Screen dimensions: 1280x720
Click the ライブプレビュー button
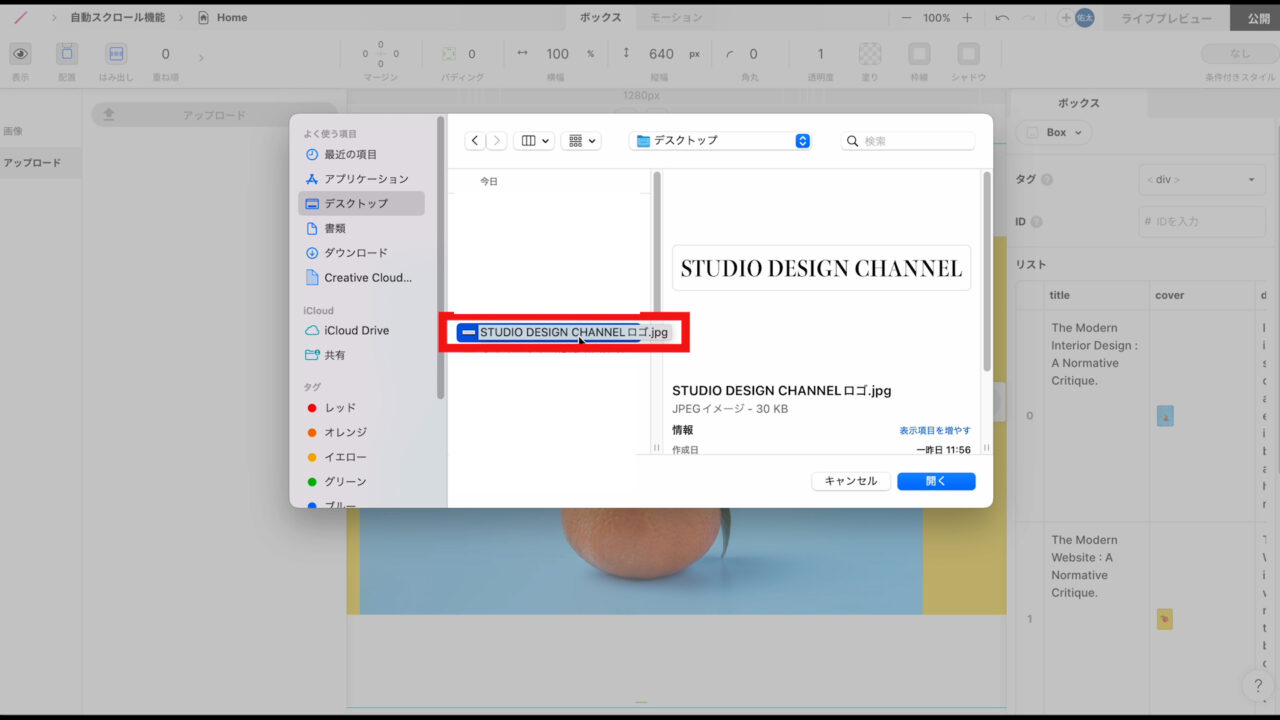(x=1166, y=18)
